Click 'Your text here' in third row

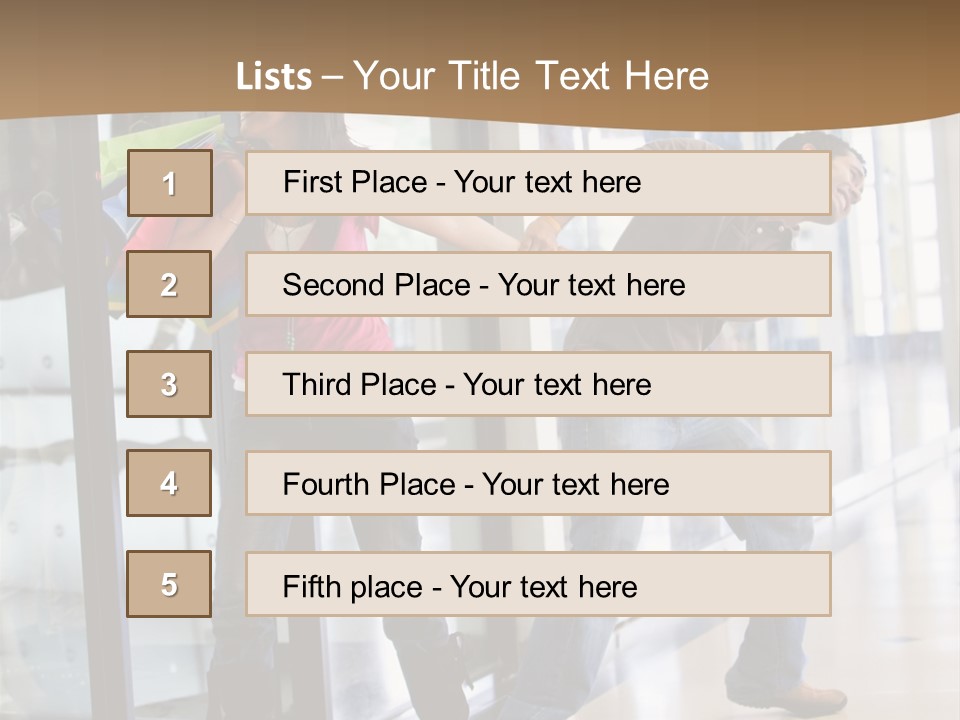pos(557,384)
